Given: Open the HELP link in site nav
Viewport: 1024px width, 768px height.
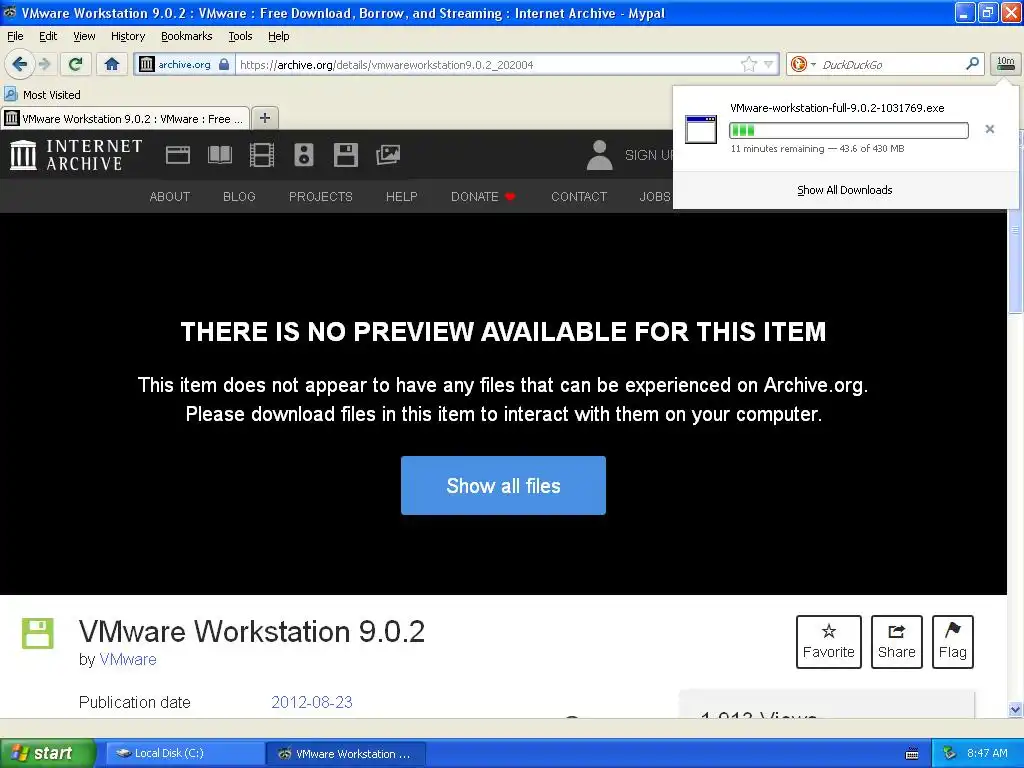Looking at the screenshot, I should (x=402, y=197).
